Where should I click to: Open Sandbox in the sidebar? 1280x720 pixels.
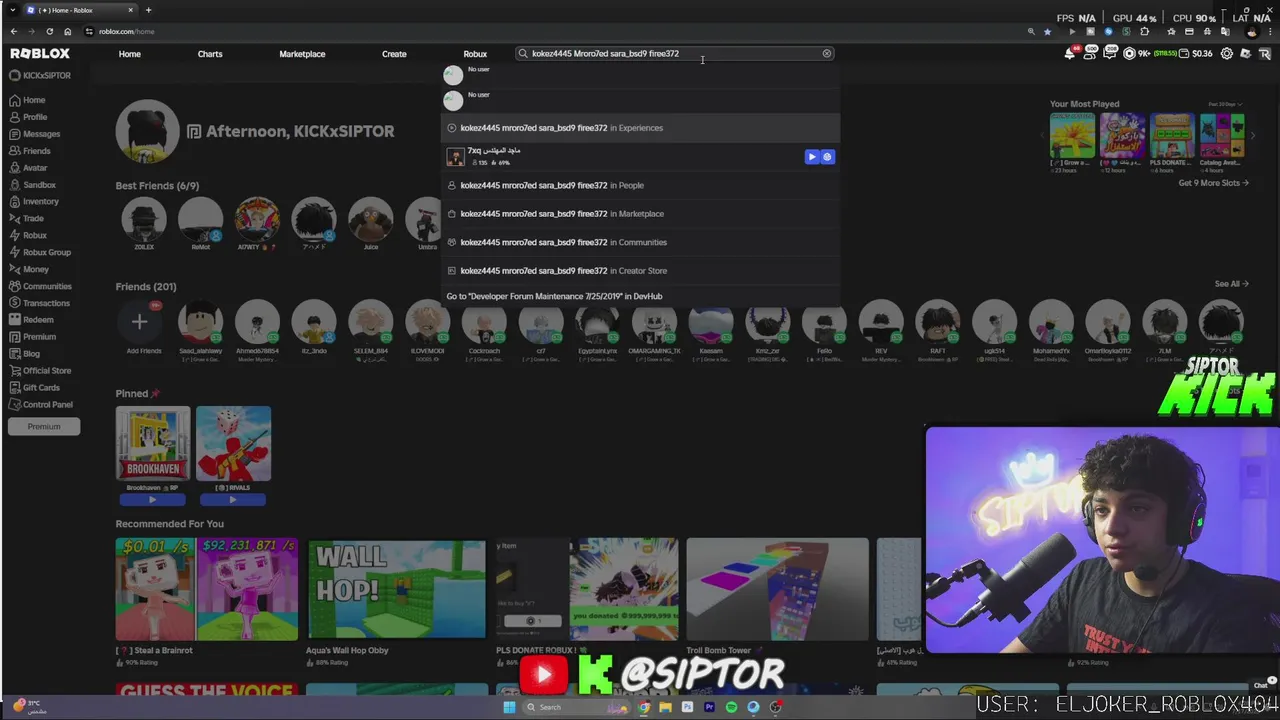32,185
